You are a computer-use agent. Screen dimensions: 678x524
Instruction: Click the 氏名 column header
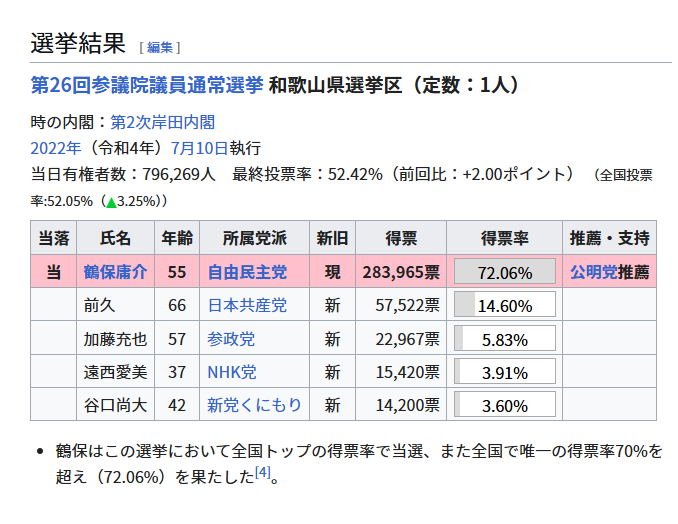115,238
